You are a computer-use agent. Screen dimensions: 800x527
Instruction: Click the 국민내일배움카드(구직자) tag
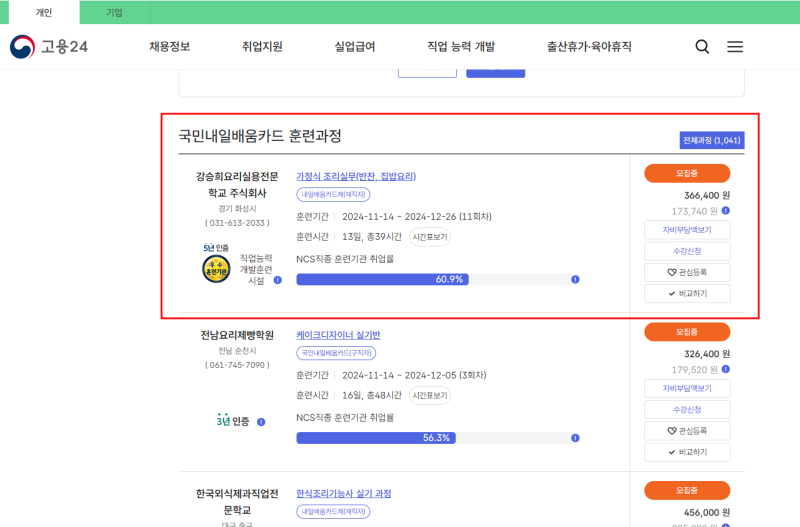tap(336, 353)
